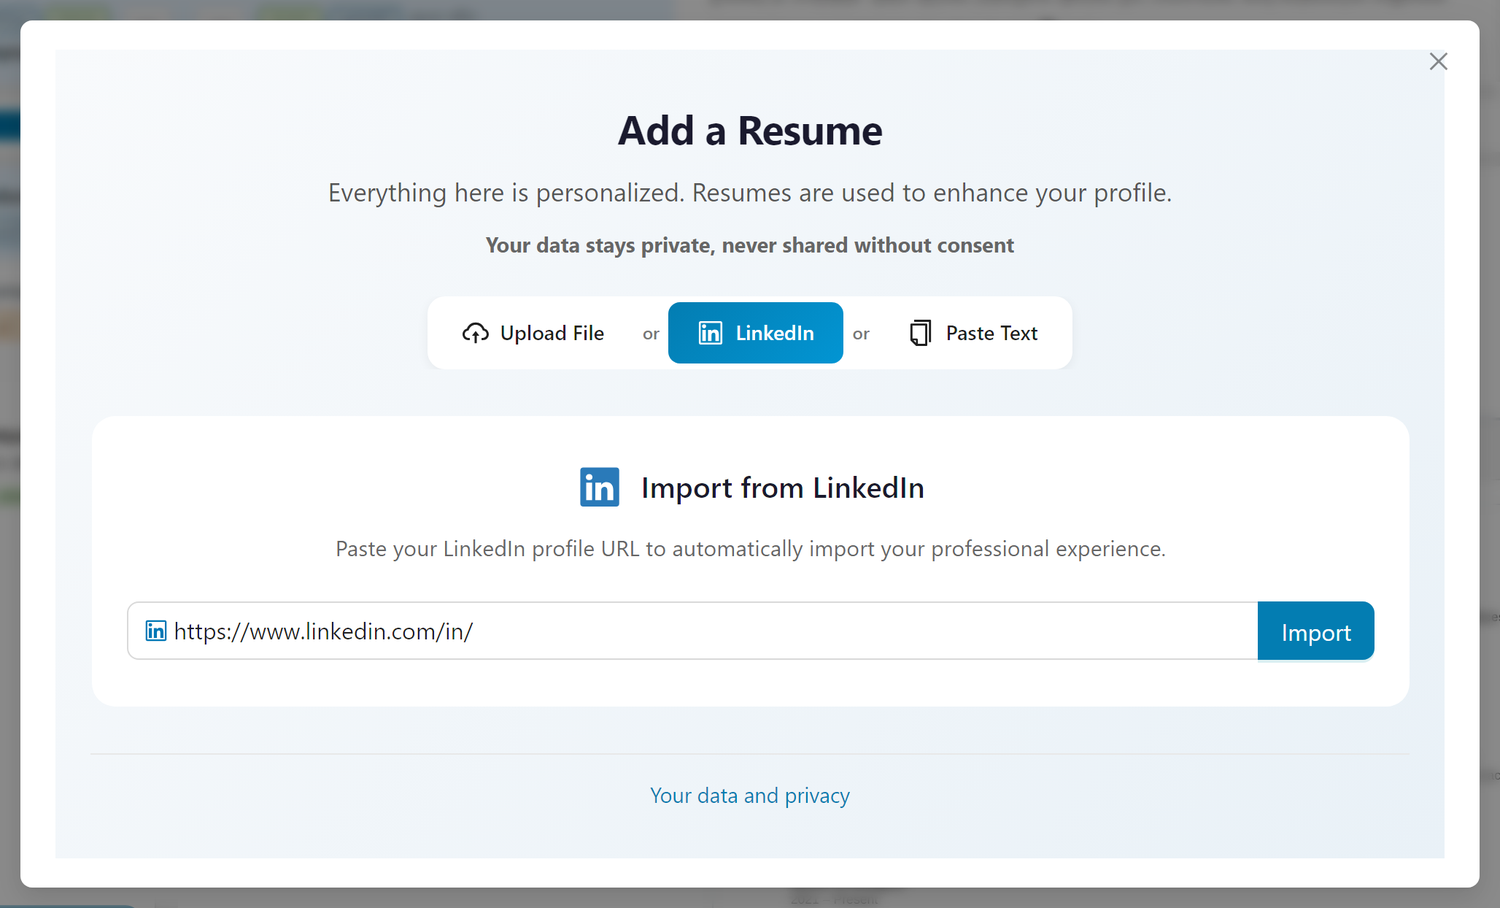Click the "Import from LinkedIn" heading text

(x=782, y=488)
